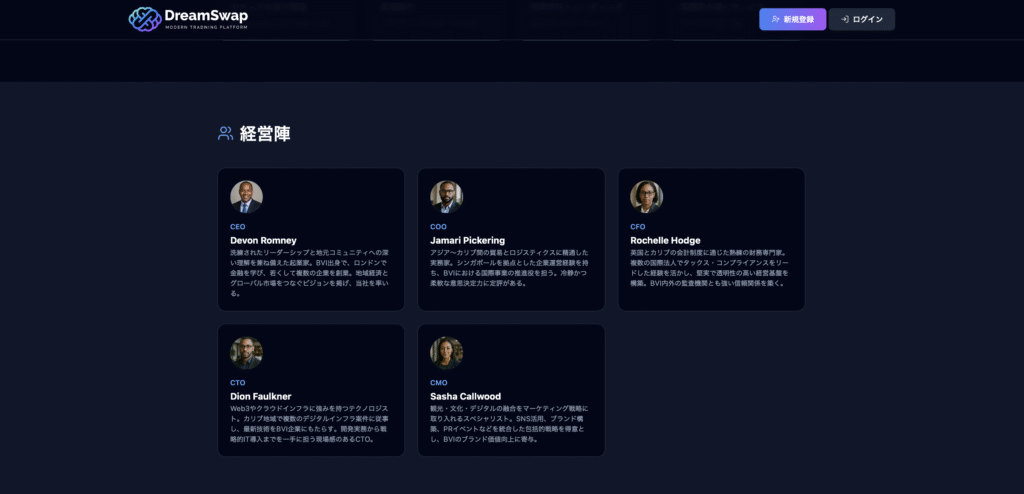Image resolution: width=1024 pixels, height=494 pixels.
Task: Open Sasha Callwood's profile photo
Action: (447, 353)
